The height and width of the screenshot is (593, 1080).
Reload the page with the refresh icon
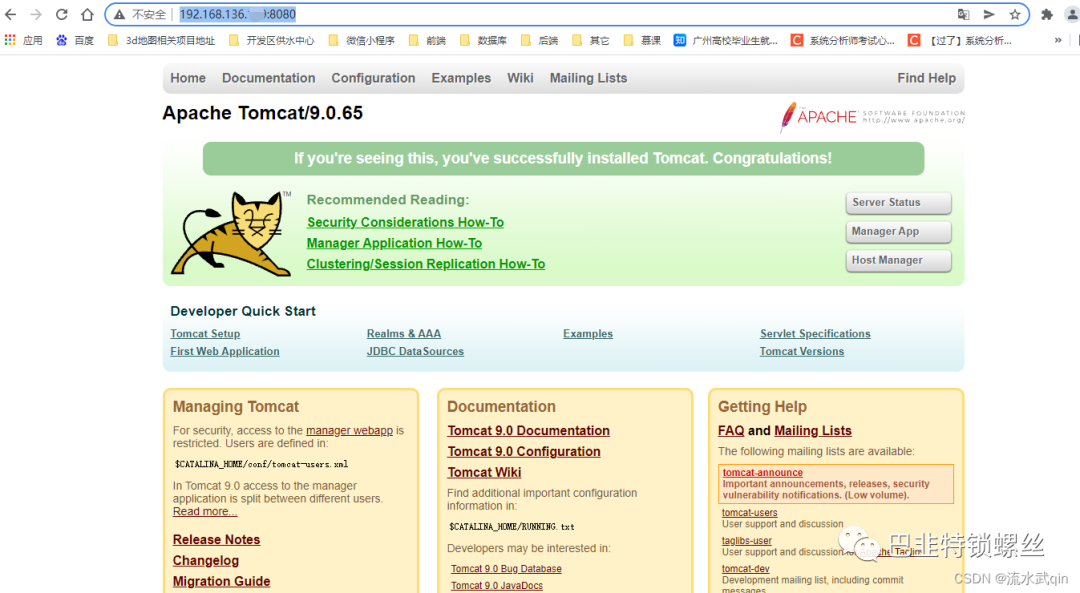61,14
